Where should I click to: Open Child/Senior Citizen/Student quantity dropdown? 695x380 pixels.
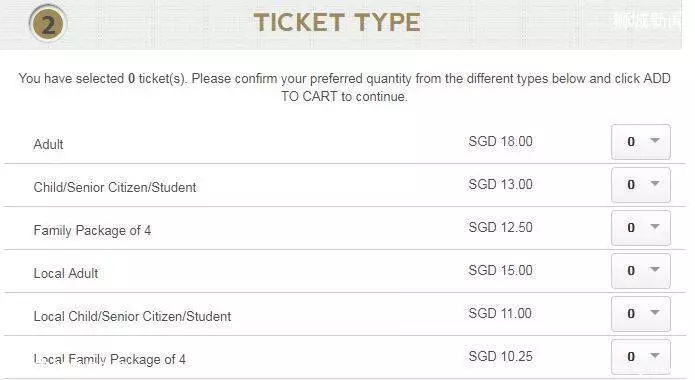[x=640, y=185]
